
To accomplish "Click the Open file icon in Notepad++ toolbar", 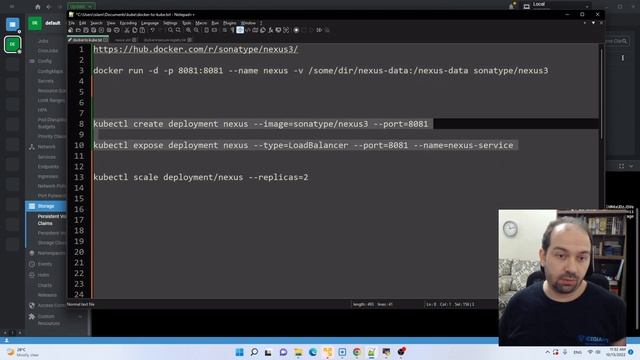I will [78, 30].
